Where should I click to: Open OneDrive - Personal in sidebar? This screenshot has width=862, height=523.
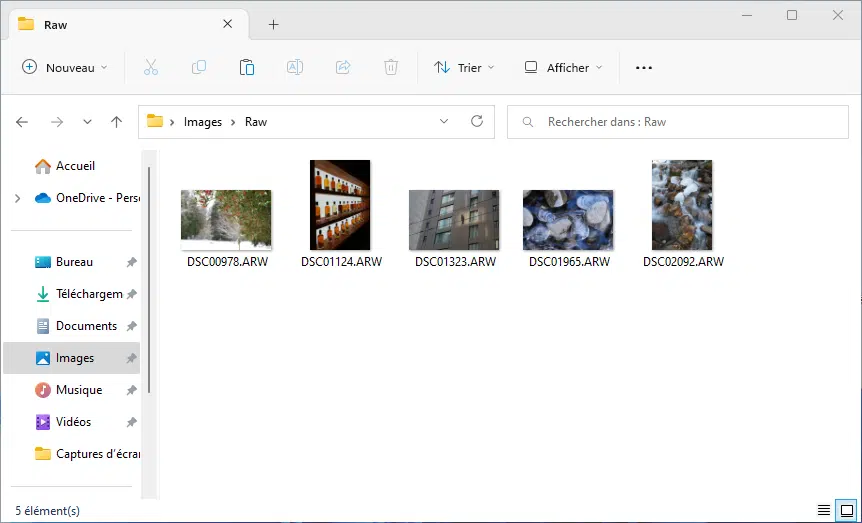click(x=87, y=198)
